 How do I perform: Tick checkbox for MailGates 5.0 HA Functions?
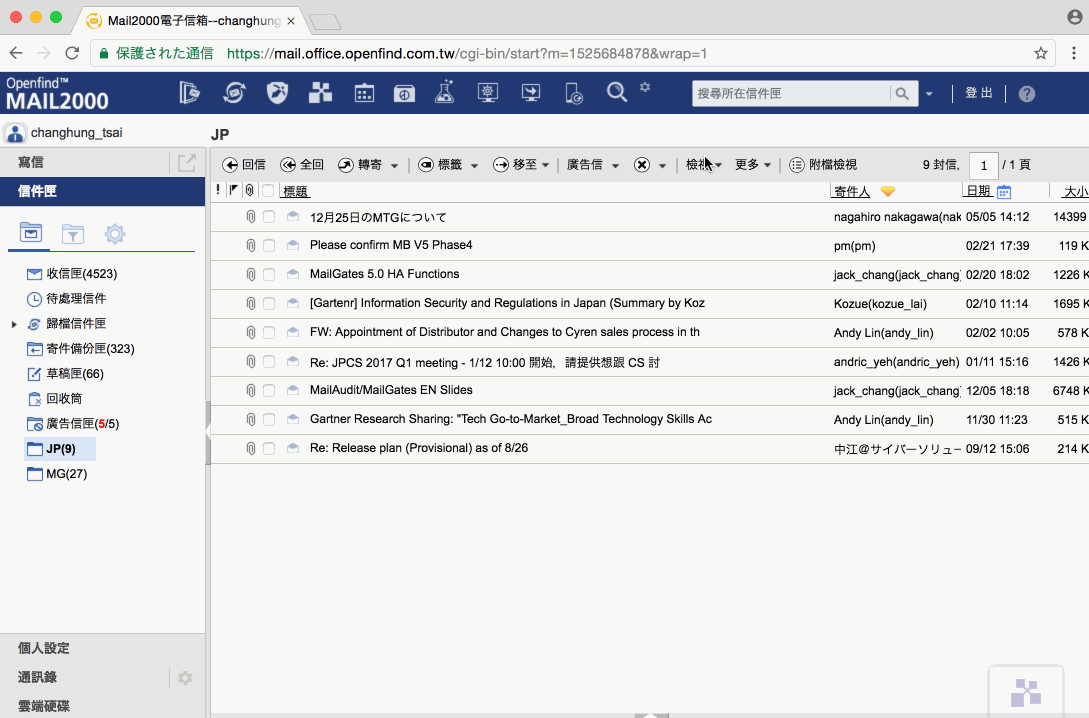[x=269, y=274]
